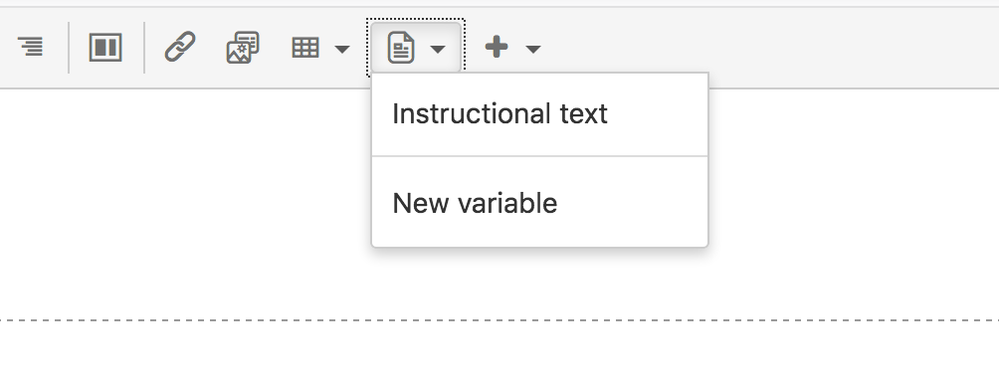Click the insert table grid icon
Viewport: 999px width, 374px height.
[305, 48]
